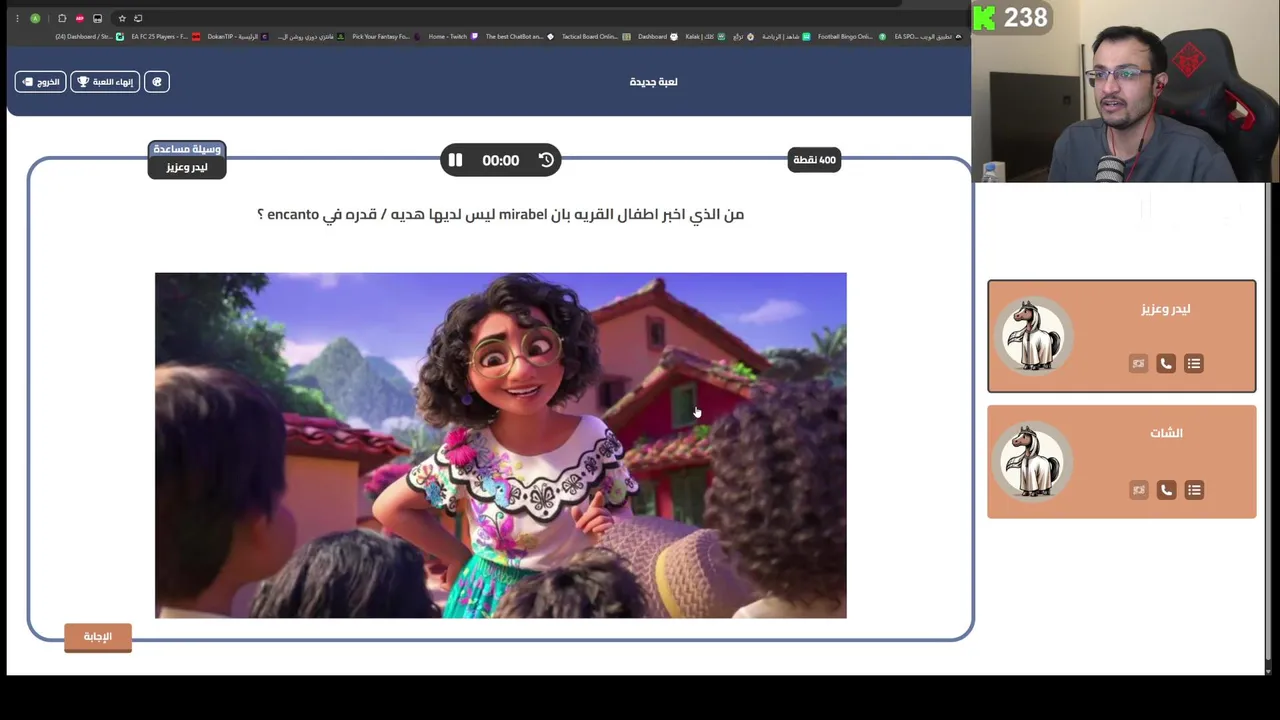Reset the timer with the restart icon

click(x=546, y=160)
